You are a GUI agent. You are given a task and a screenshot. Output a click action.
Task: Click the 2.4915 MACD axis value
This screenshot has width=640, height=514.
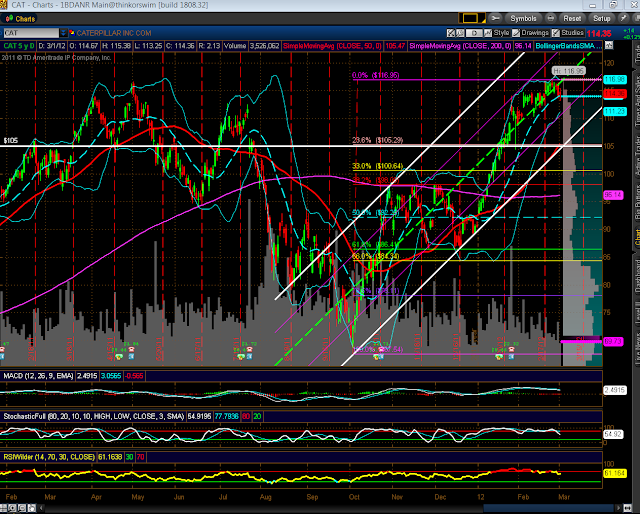(614, 390)
